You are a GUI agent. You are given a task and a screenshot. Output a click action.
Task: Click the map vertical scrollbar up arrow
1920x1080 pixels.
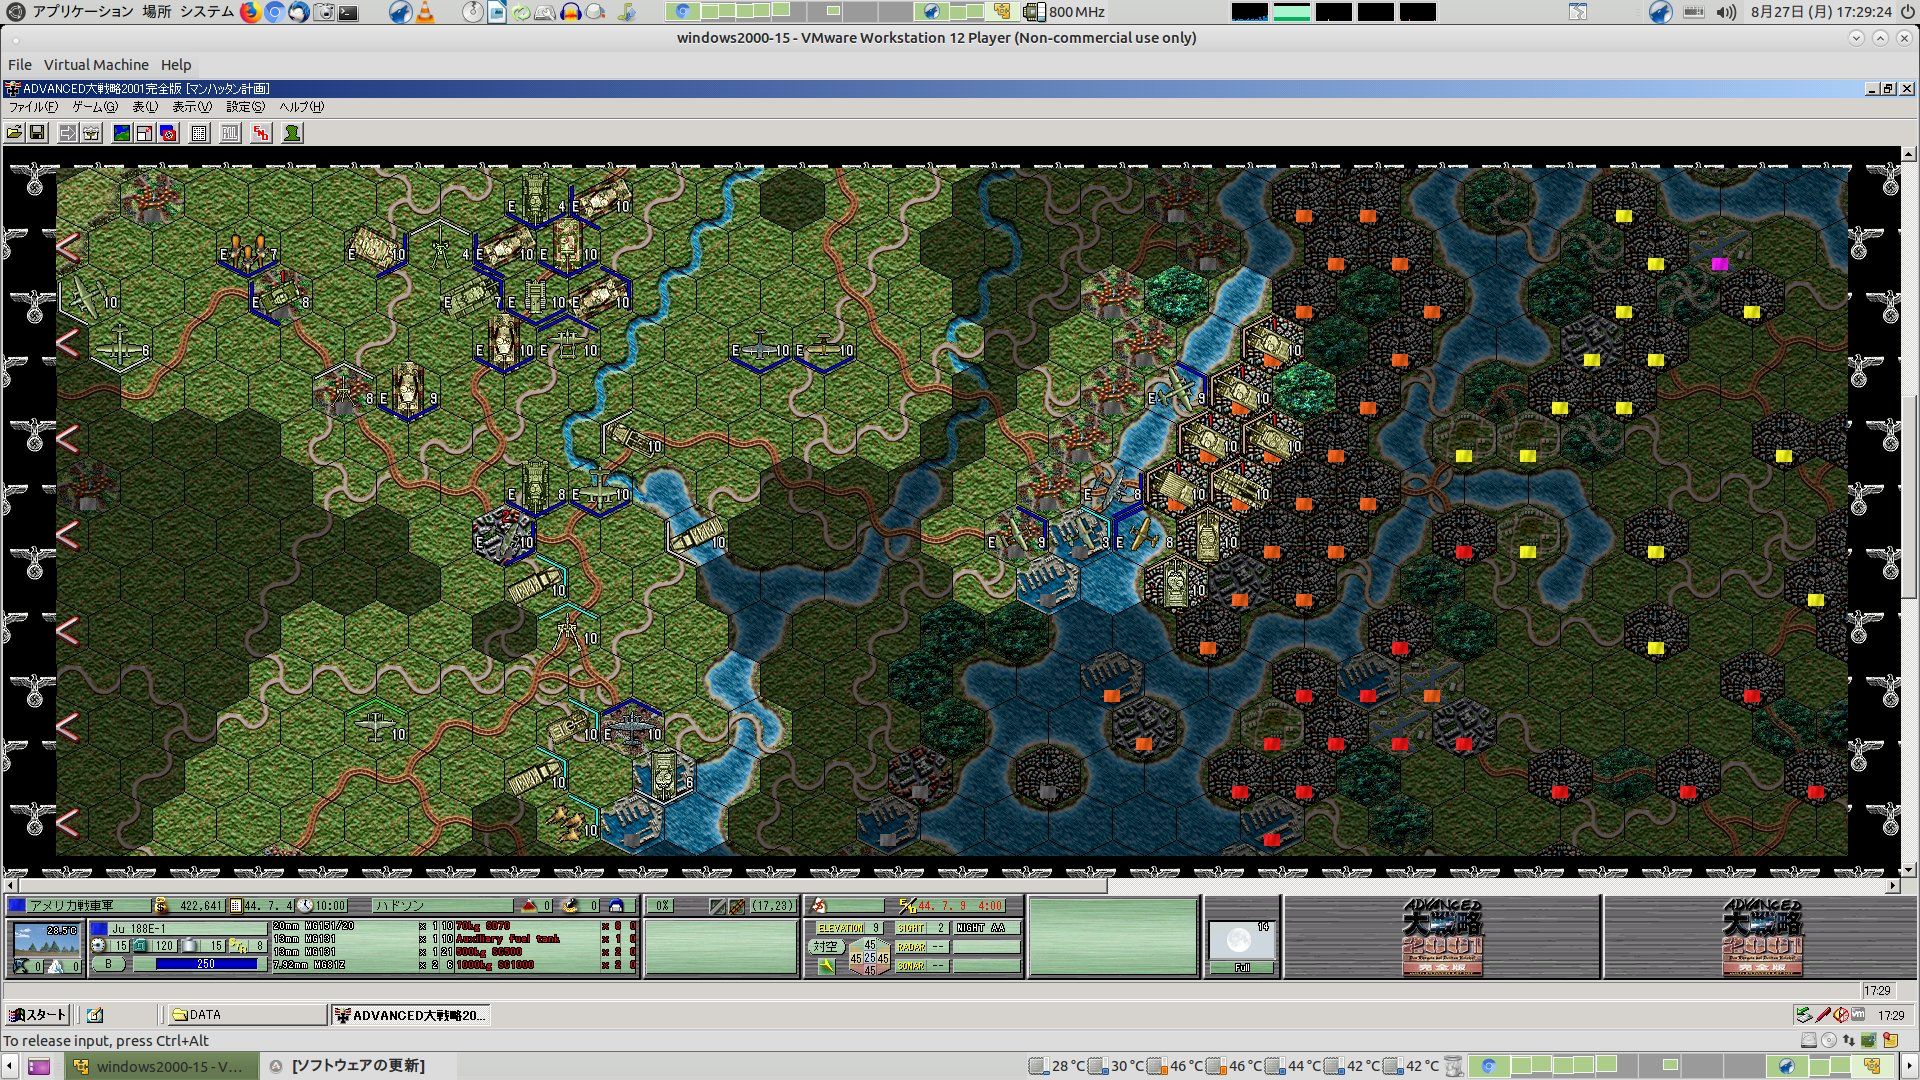tap(1909, 155)
